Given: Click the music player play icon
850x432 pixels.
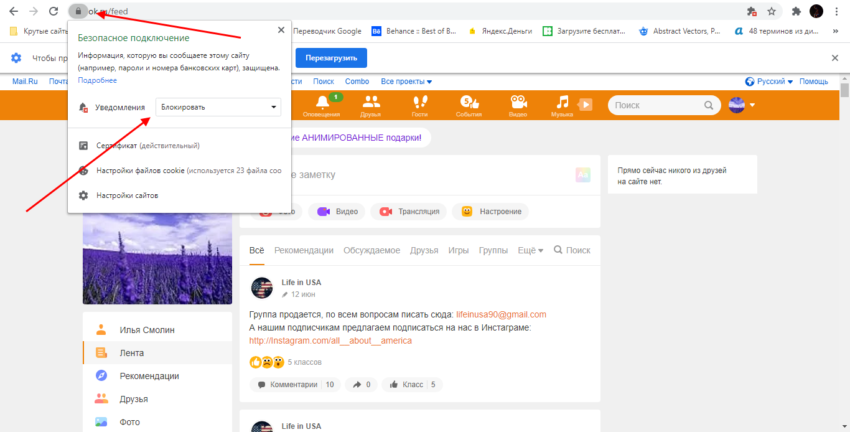Looking at the screenshot, I should [x=585, y=105].
